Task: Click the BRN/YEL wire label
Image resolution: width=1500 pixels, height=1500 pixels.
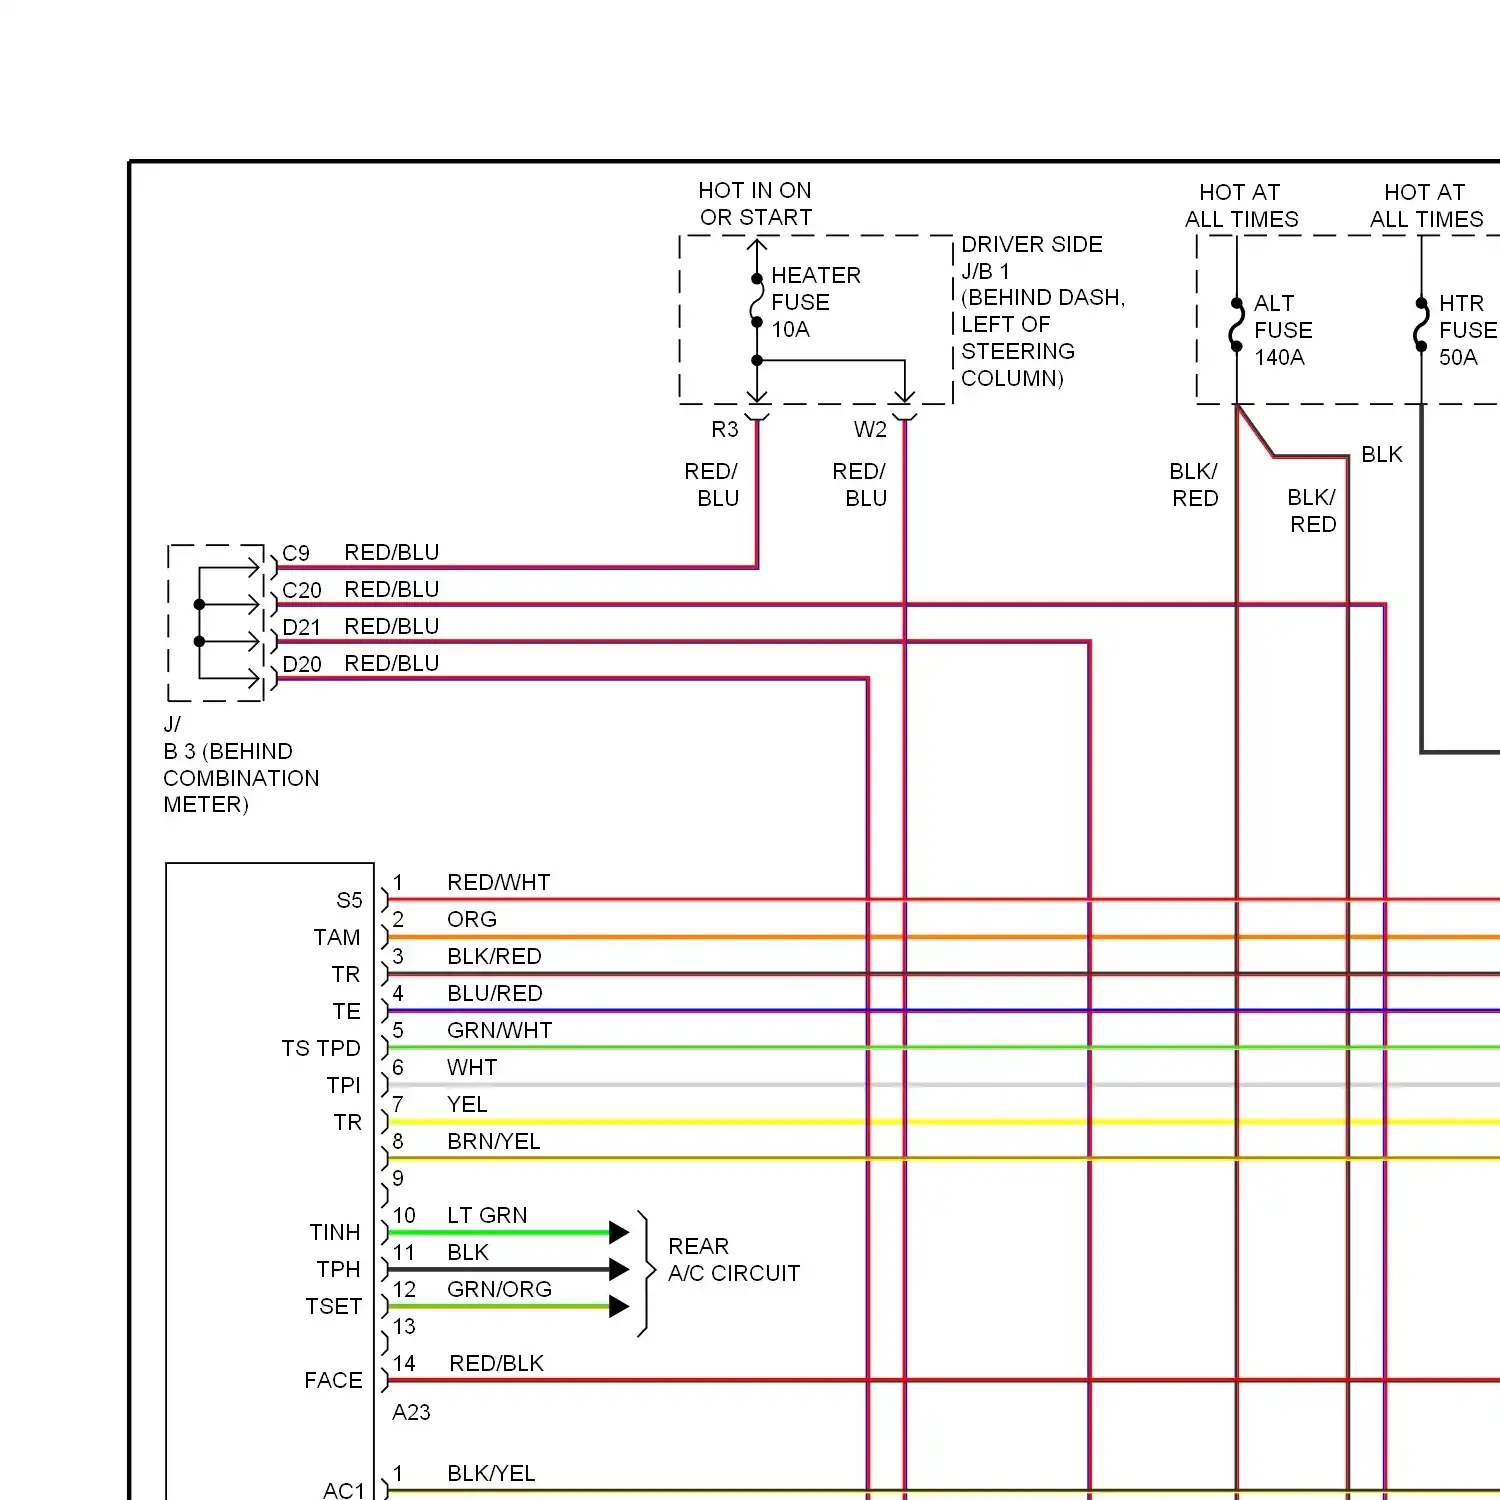Action: click(494, 1141)
